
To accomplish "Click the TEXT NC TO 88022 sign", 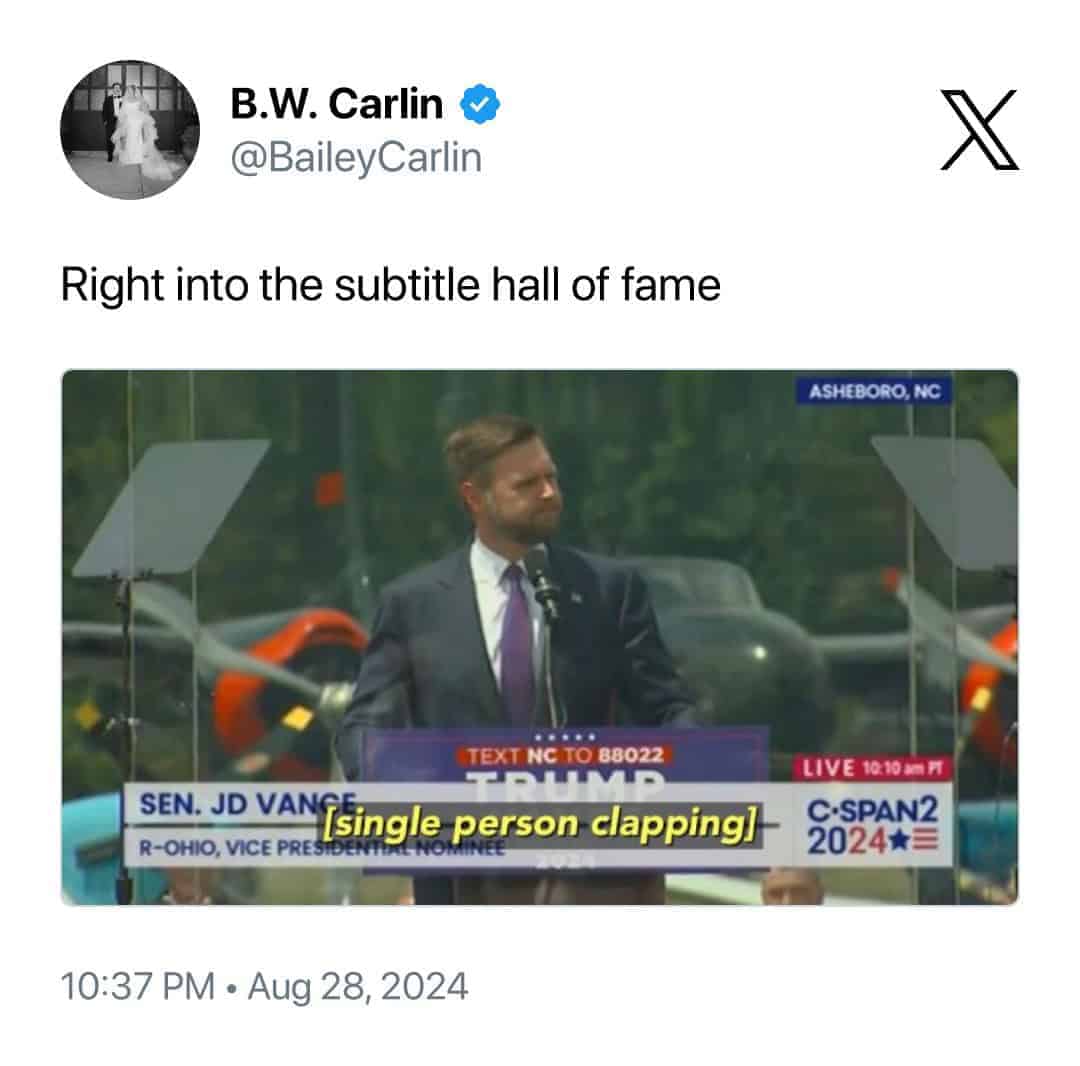I will click(x=565, y=755).
